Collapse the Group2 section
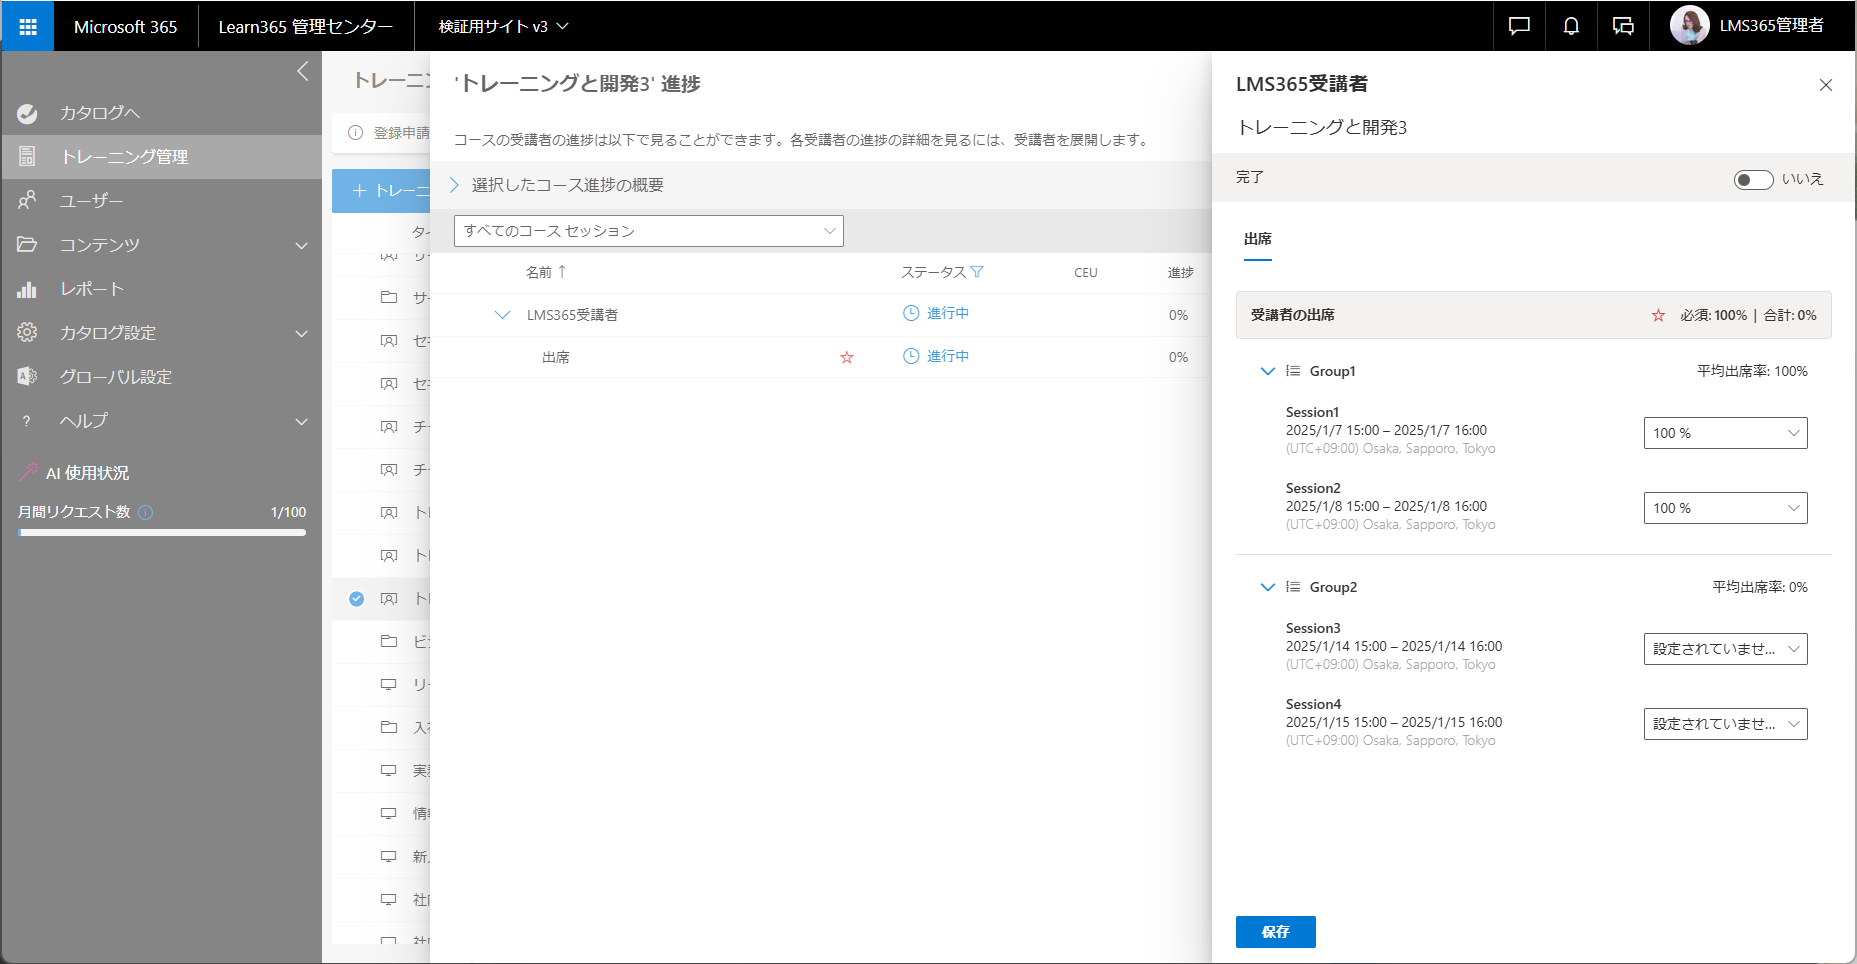 [x=1268, y=587]
